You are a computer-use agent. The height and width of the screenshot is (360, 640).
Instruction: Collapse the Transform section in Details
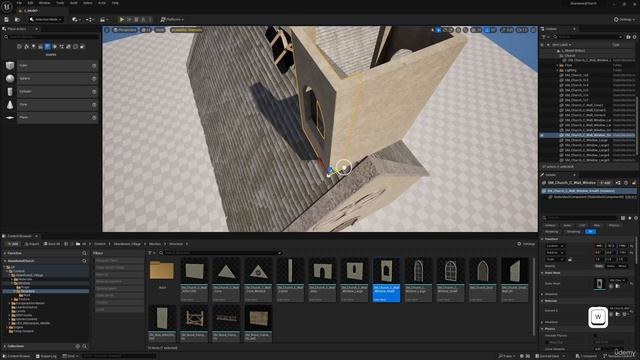pos(542,239)
